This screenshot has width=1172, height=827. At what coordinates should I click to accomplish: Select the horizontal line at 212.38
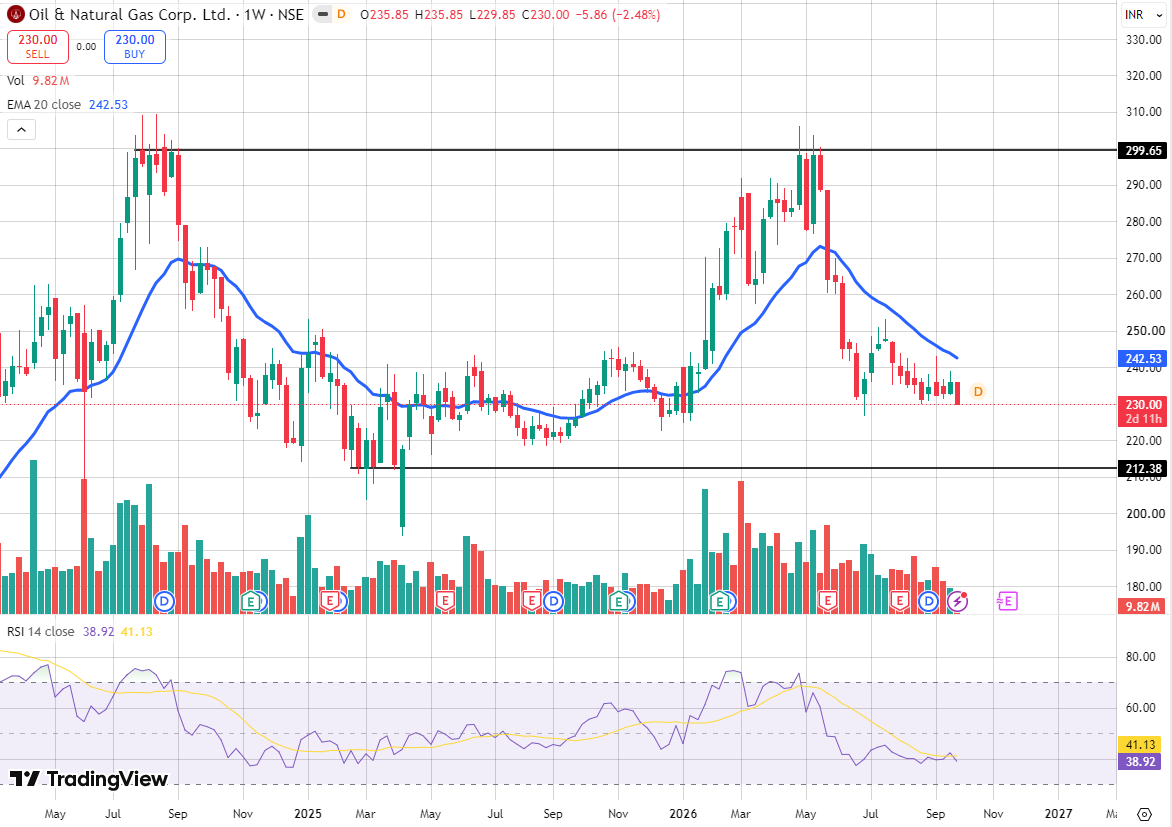point(732,468)
